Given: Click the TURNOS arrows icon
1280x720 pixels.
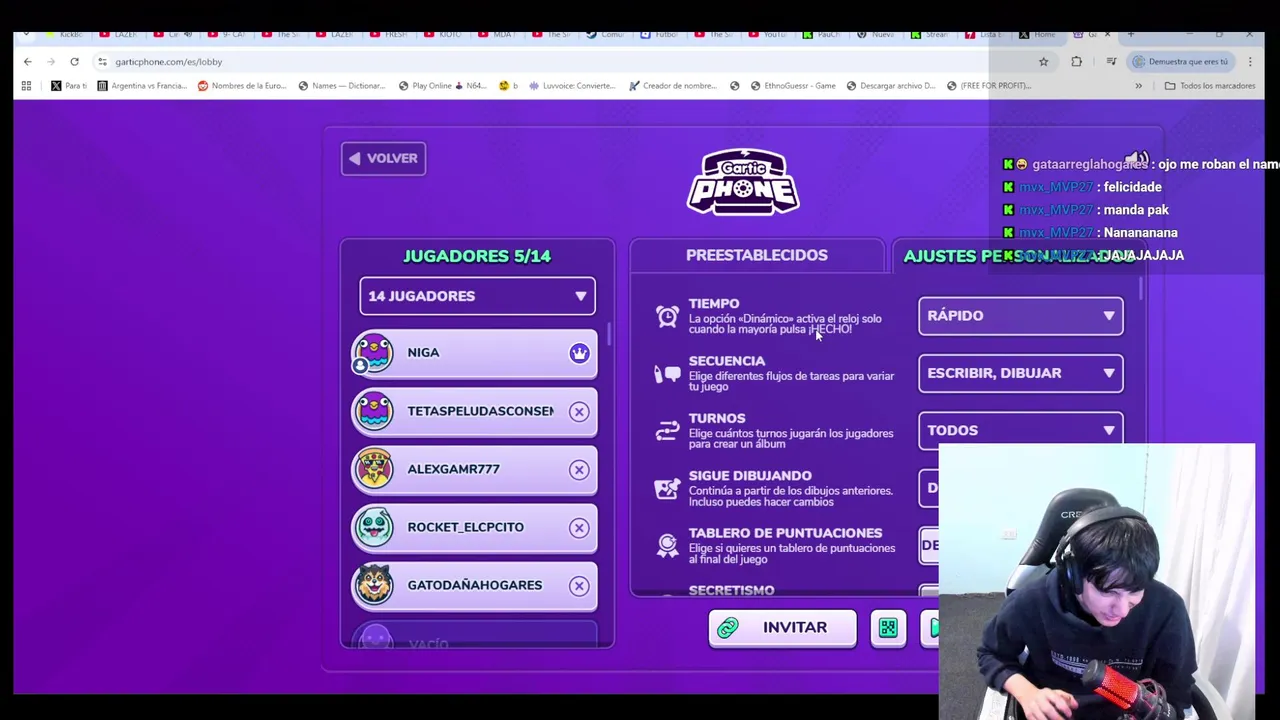Looking at the screenshot, I should pos(667,431).
